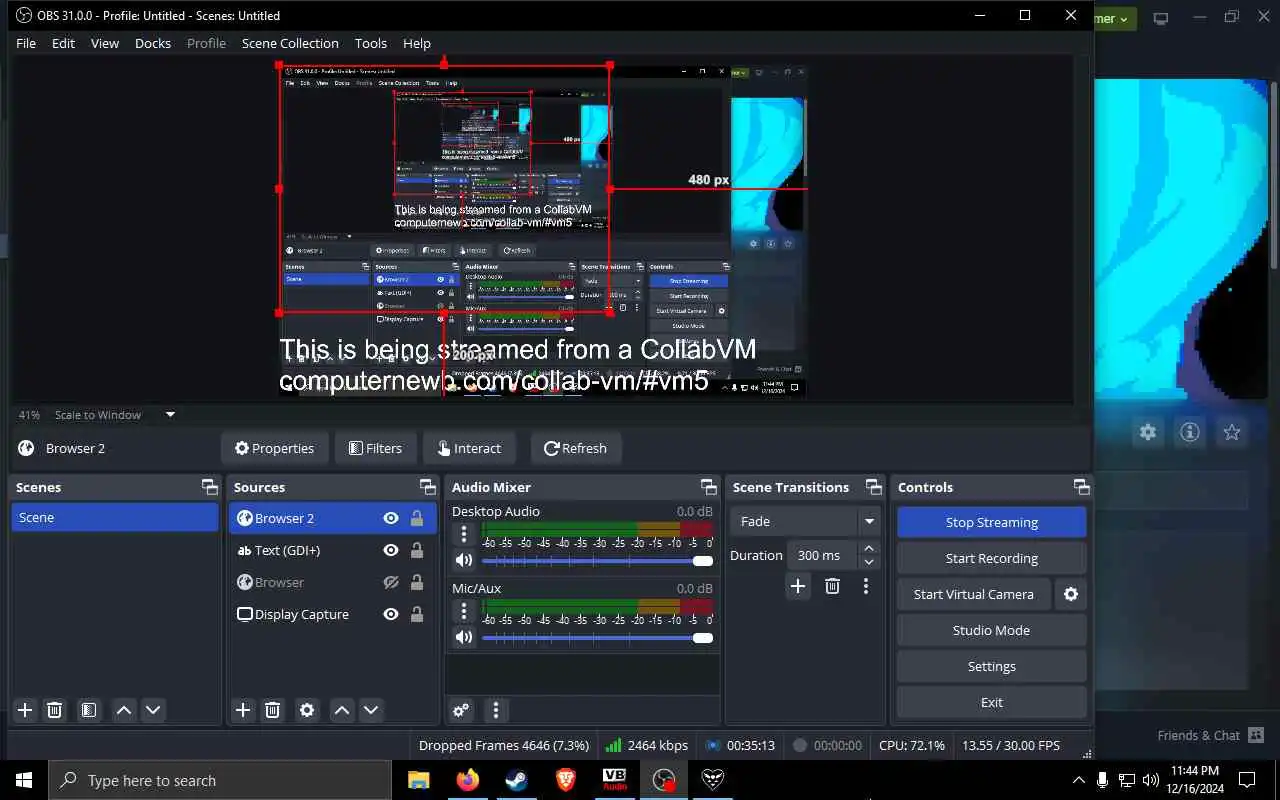This screenshot has height=800, width=1280.
Task: Remove selected scene with trash icon
Action: [x=55, y=710]
